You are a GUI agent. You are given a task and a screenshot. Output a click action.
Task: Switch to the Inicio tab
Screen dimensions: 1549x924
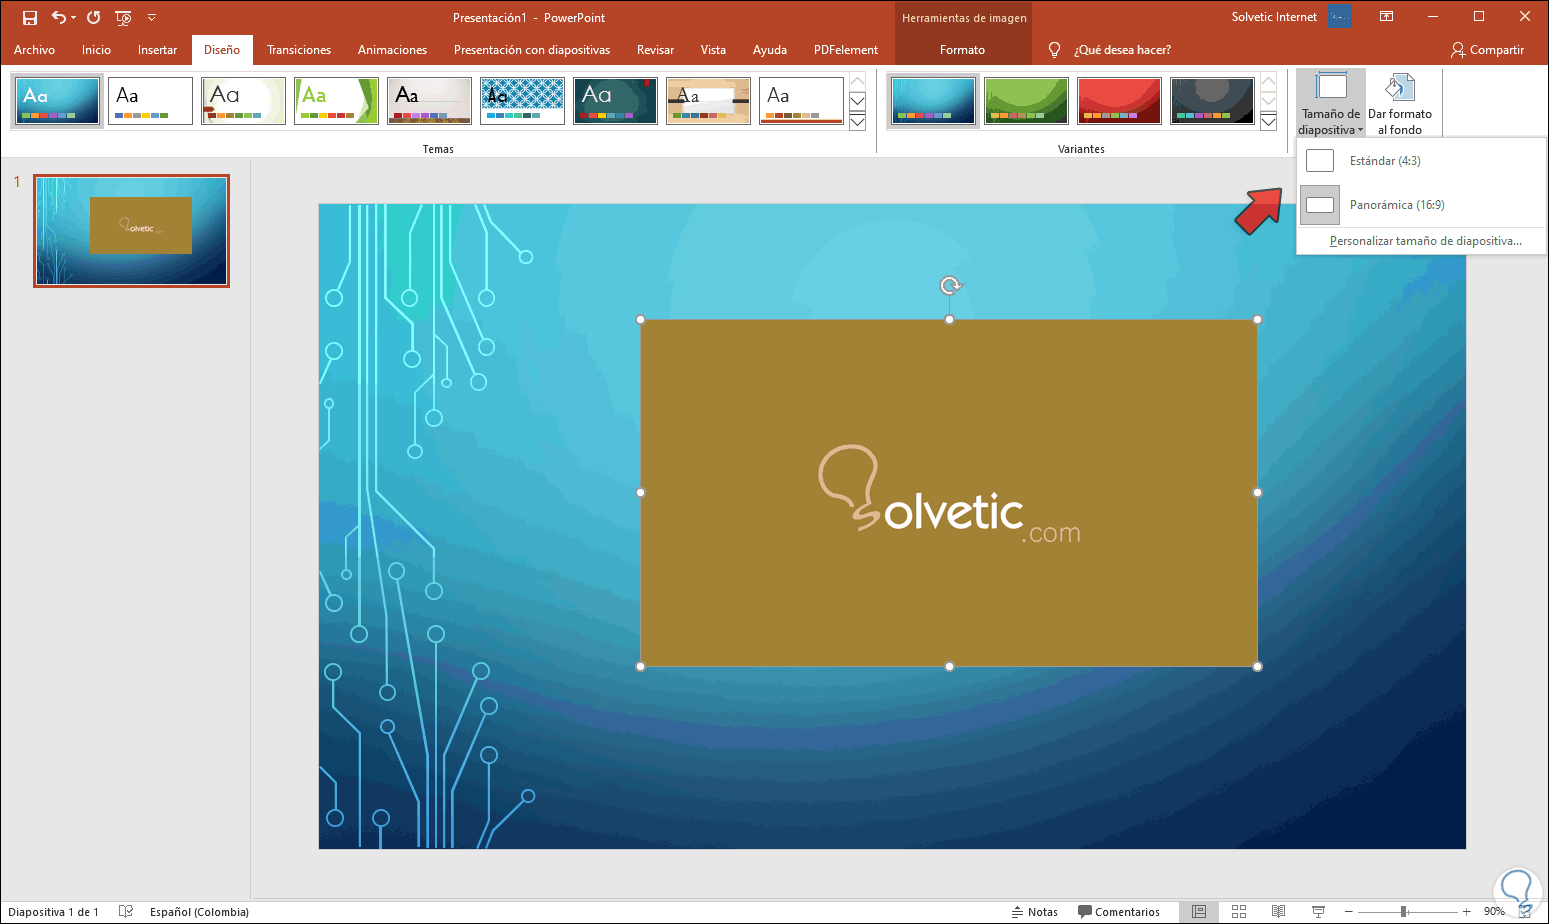[96, 50]
